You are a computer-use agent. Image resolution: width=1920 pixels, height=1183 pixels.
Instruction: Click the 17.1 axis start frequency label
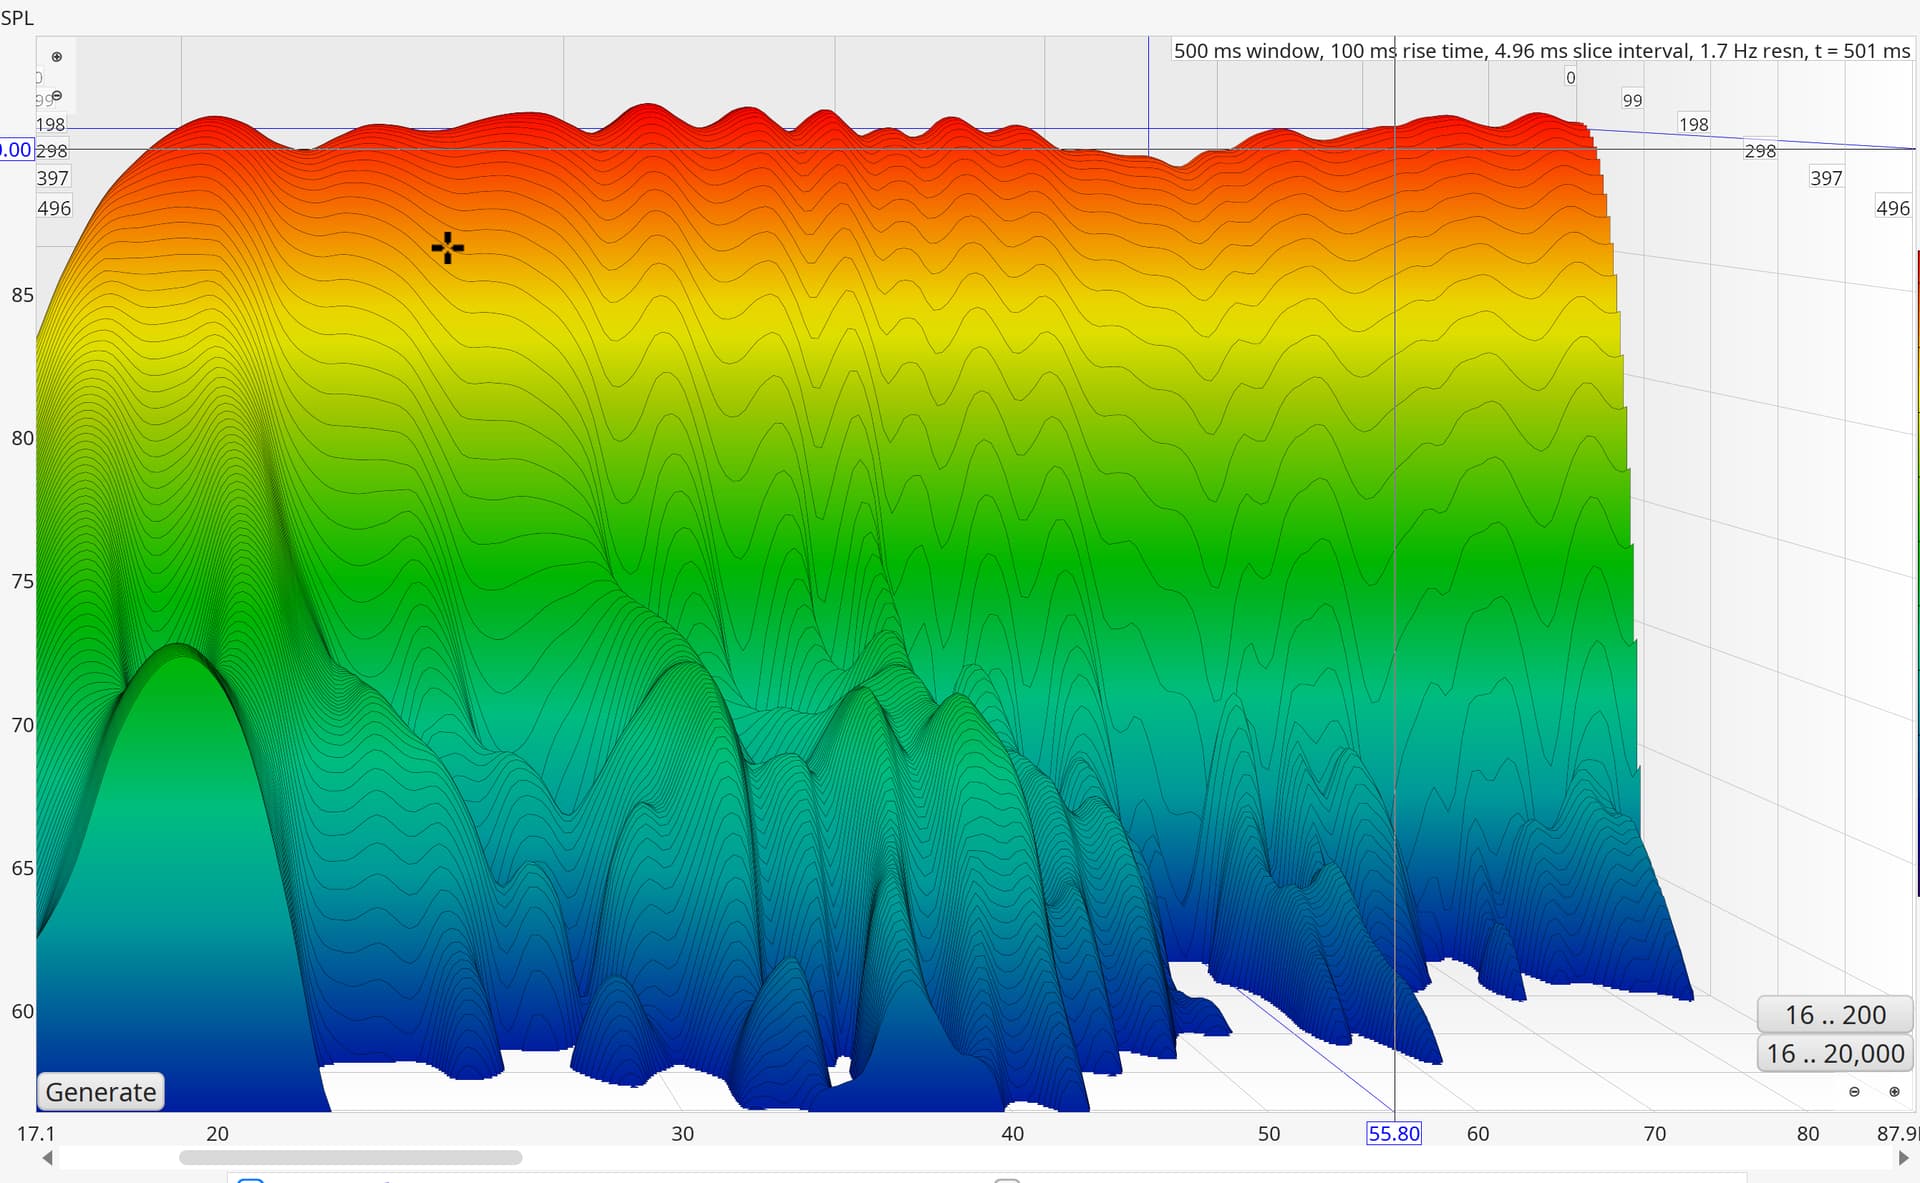click(36, 1134)
